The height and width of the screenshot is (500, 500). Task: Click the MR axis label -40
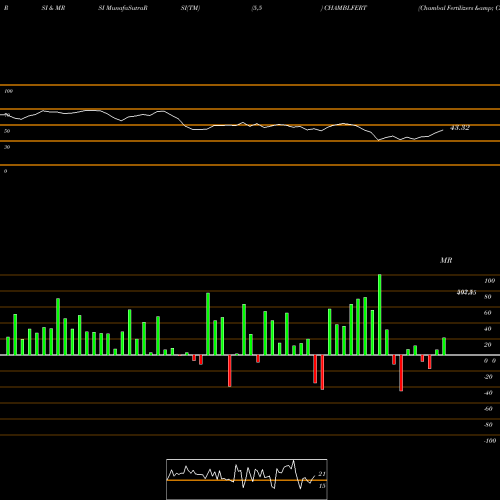click(488, 393)
